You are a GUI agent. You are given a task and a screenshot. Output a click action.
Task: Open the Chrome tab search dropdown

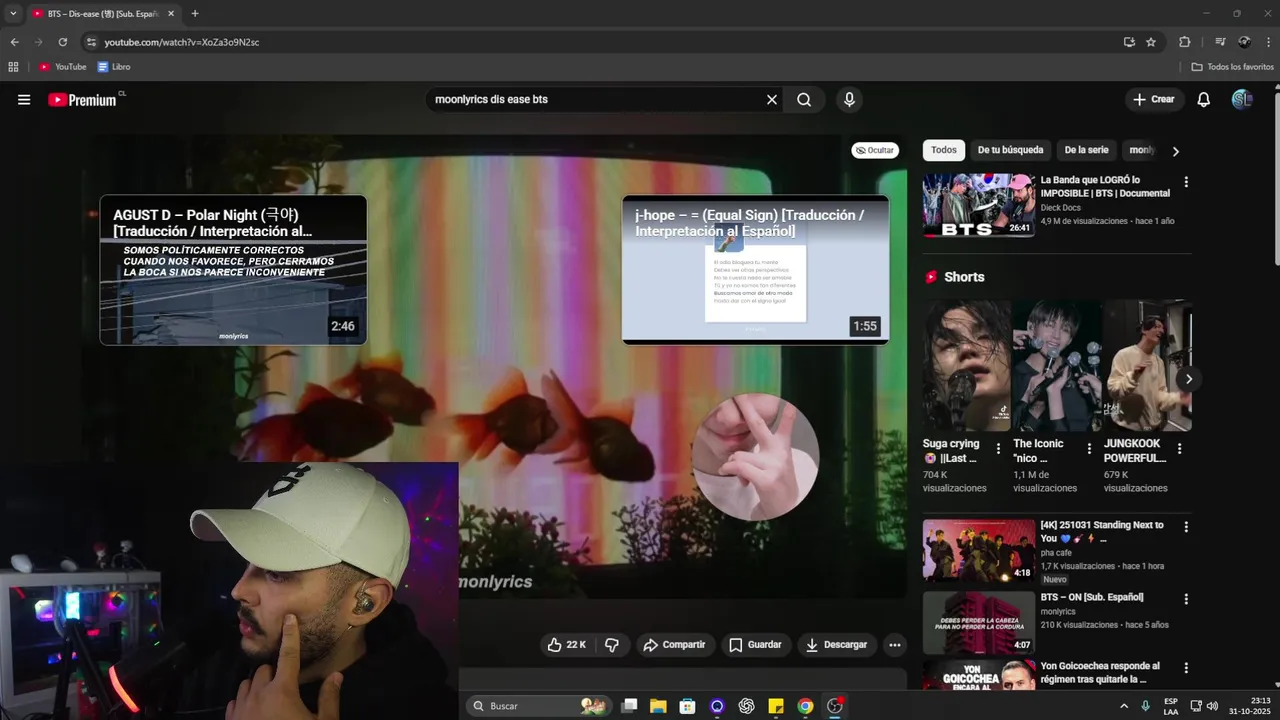coord(12,13)
